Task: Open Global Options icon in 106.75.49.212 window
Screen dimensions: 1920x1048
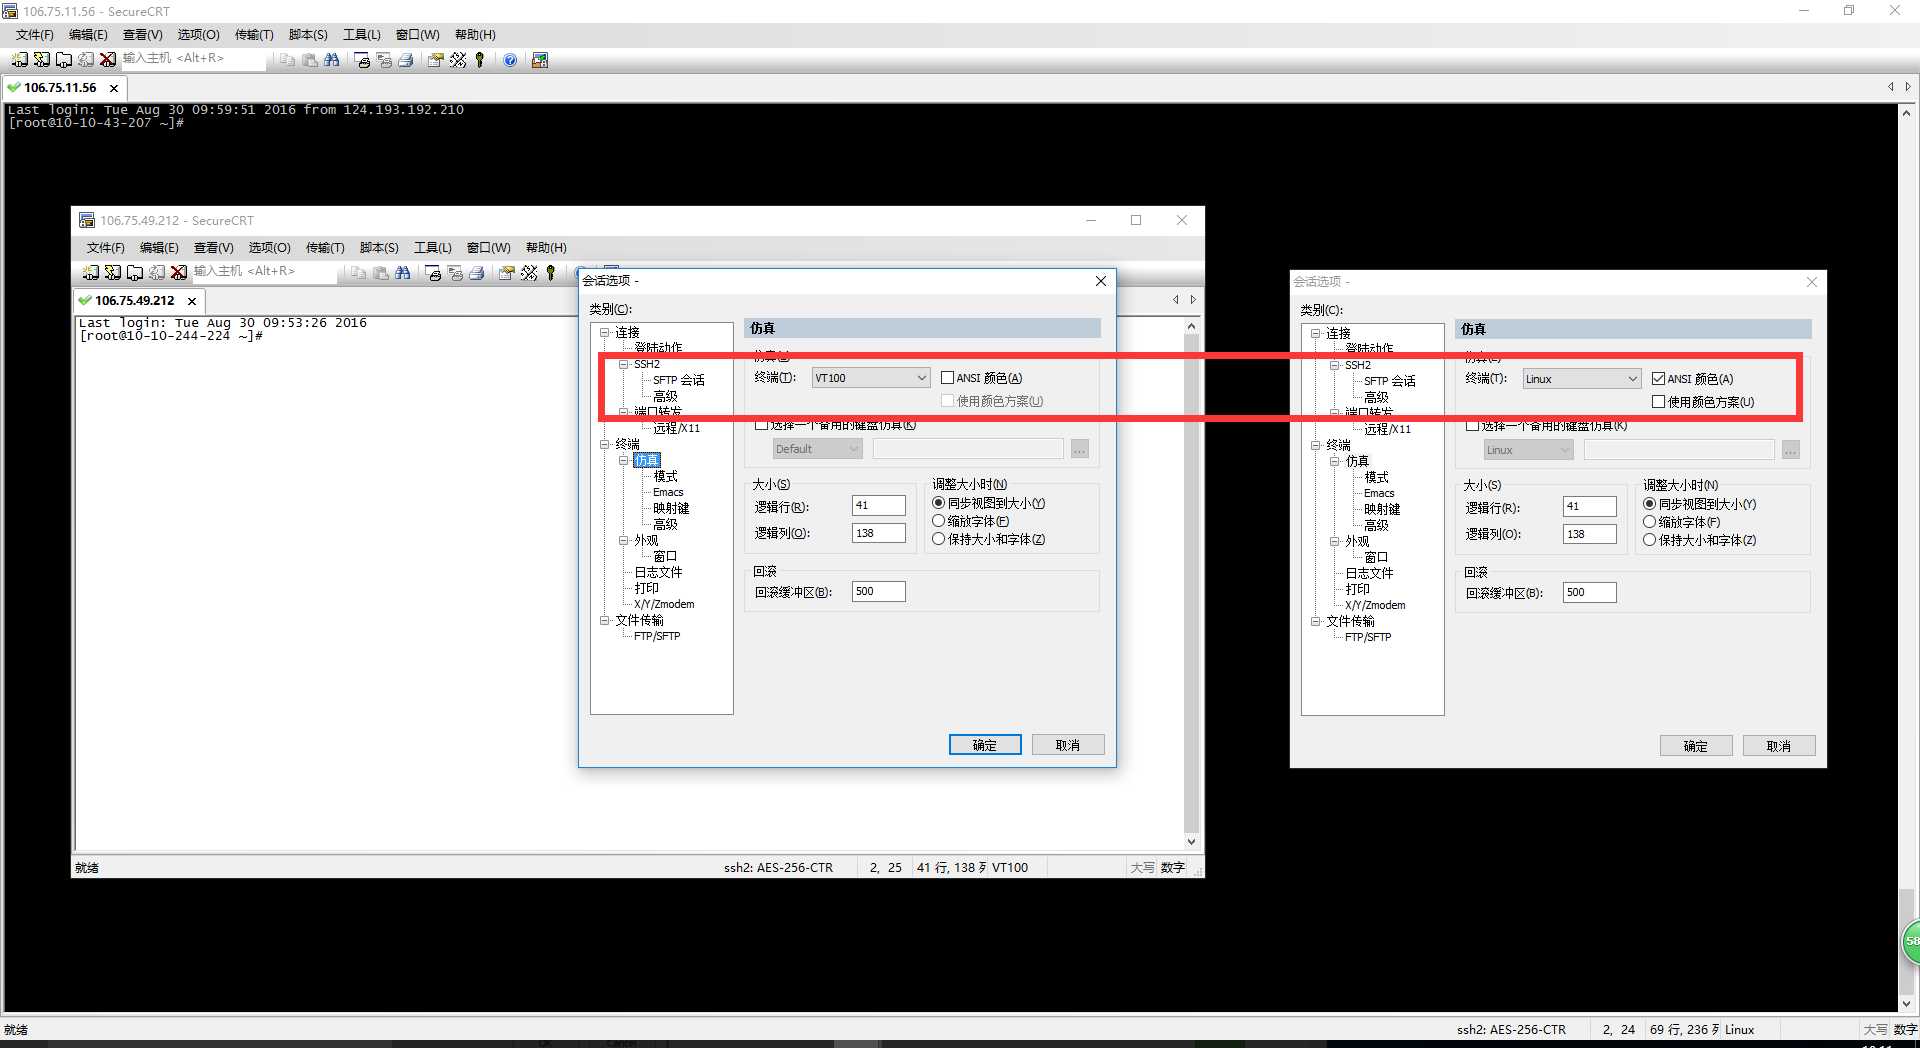Action: point(529,273)
